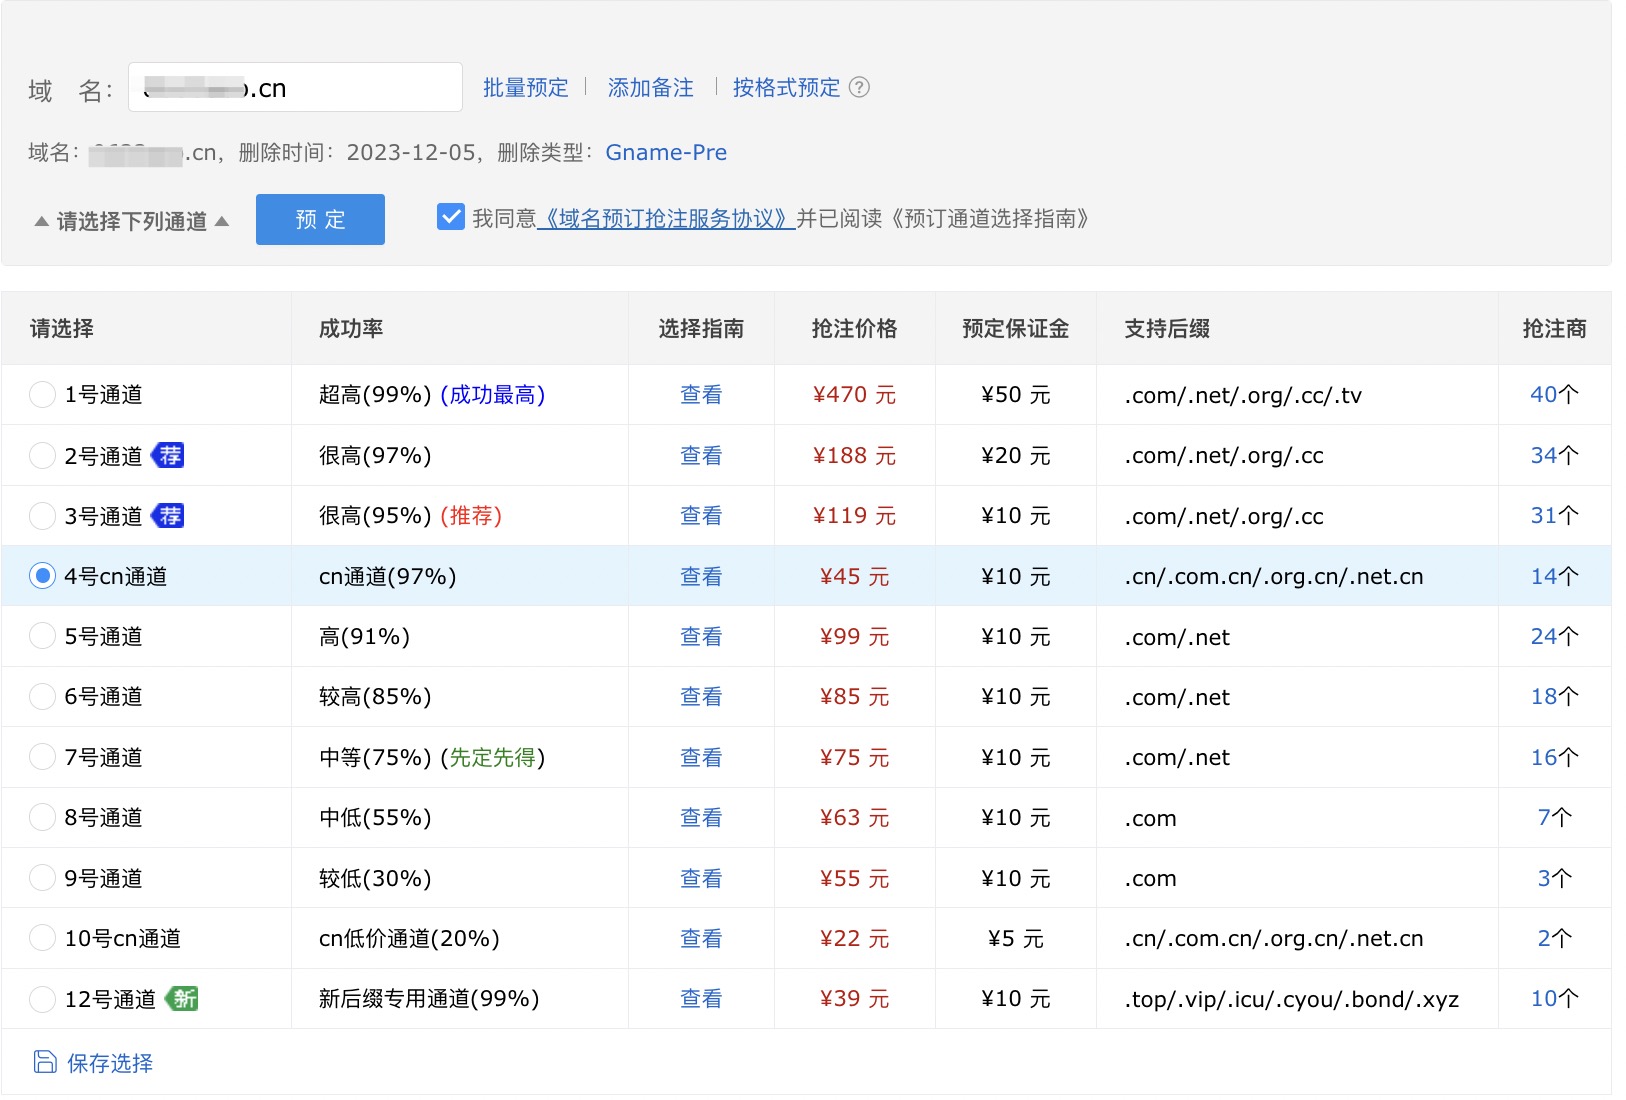This screenshot has width=1626, height=1100.
Task: Choose the 3号通道 radio option
Action: click(42, 516)
